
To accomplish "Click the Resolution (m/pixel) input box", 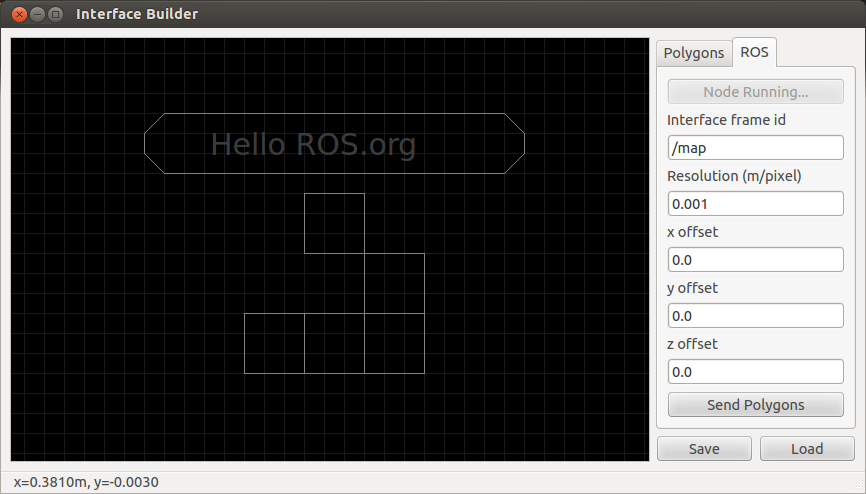I will click(755, 204).
